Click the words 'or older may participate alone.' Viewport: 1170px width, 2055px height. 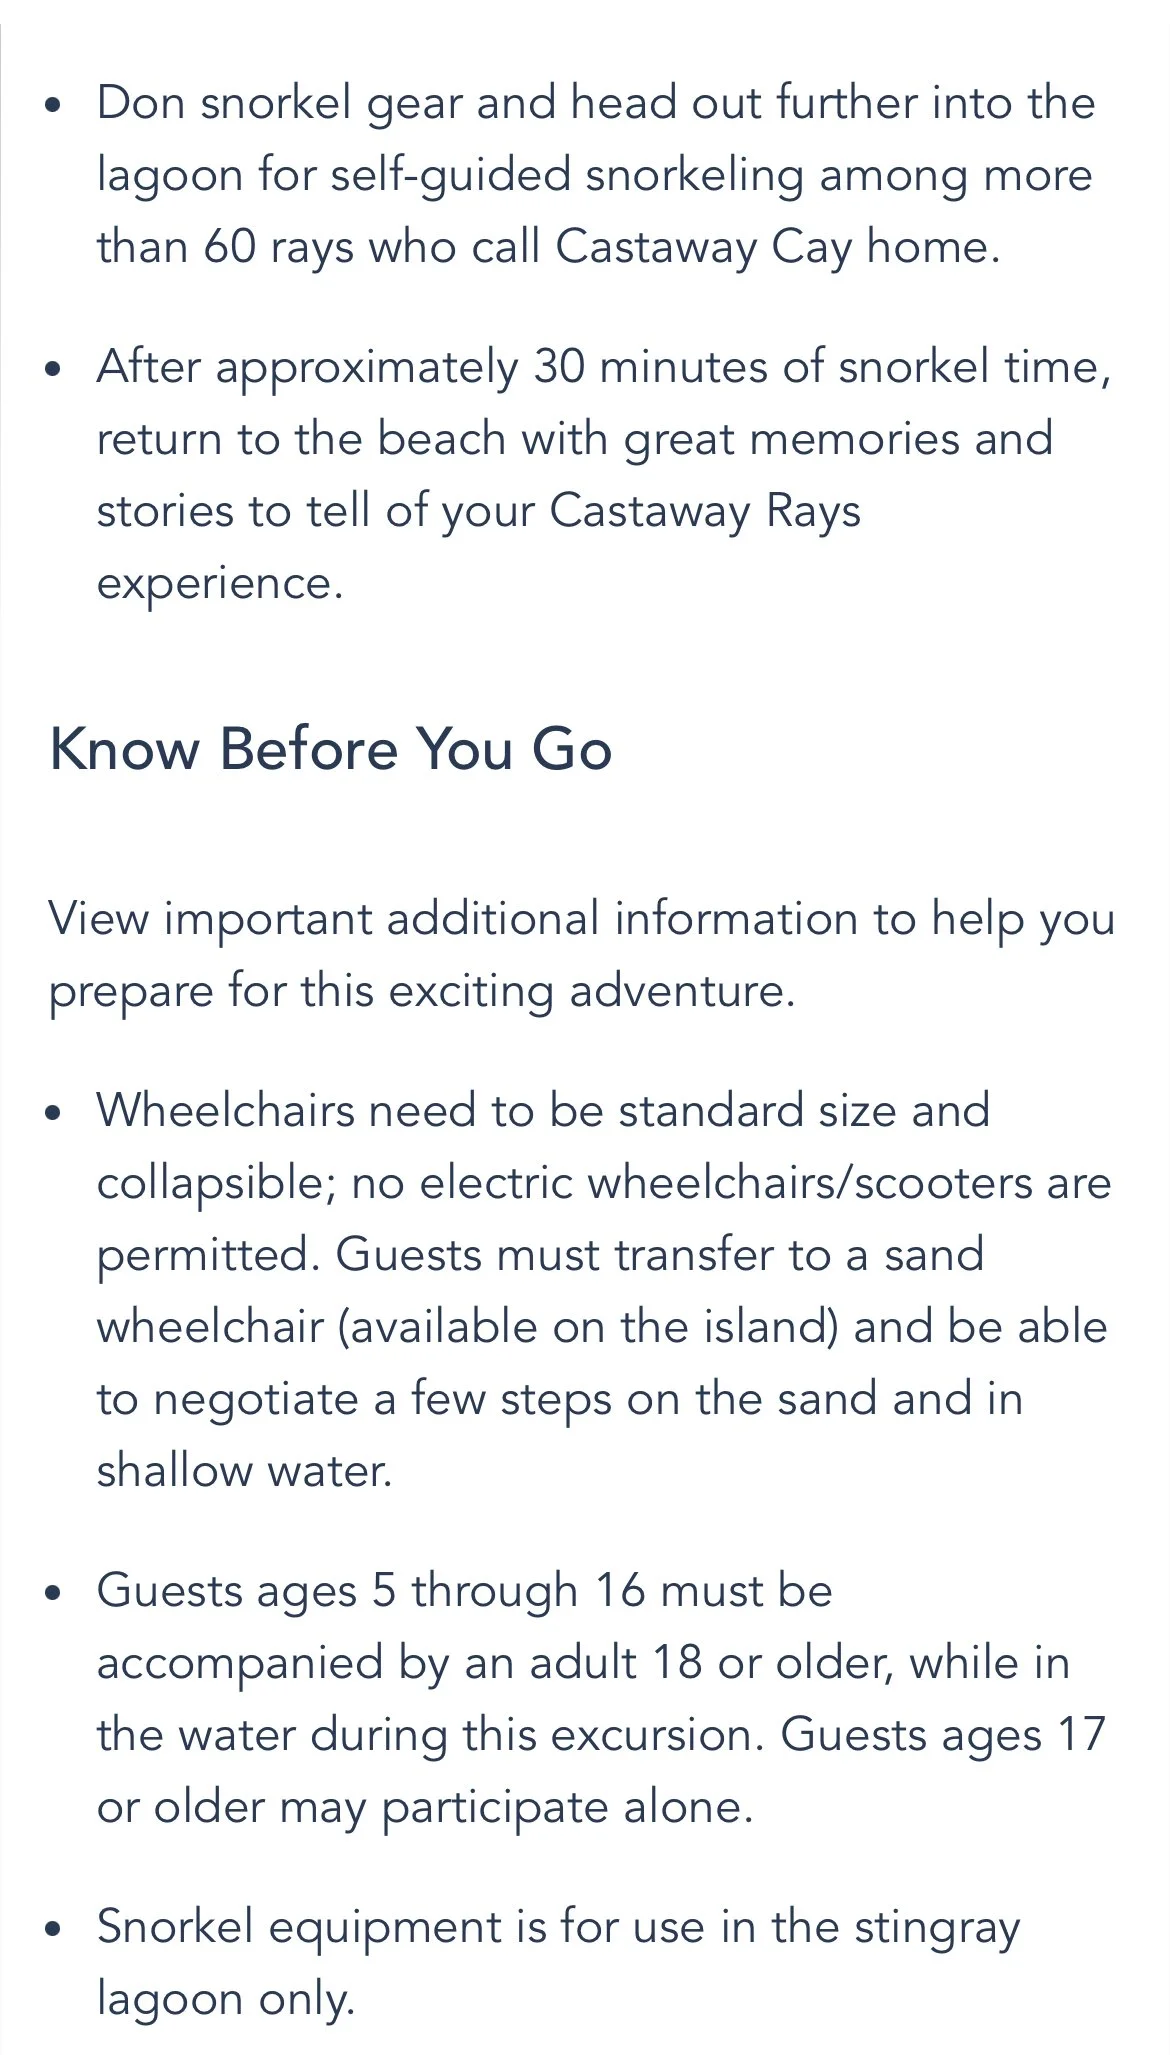pos(425,1807)
